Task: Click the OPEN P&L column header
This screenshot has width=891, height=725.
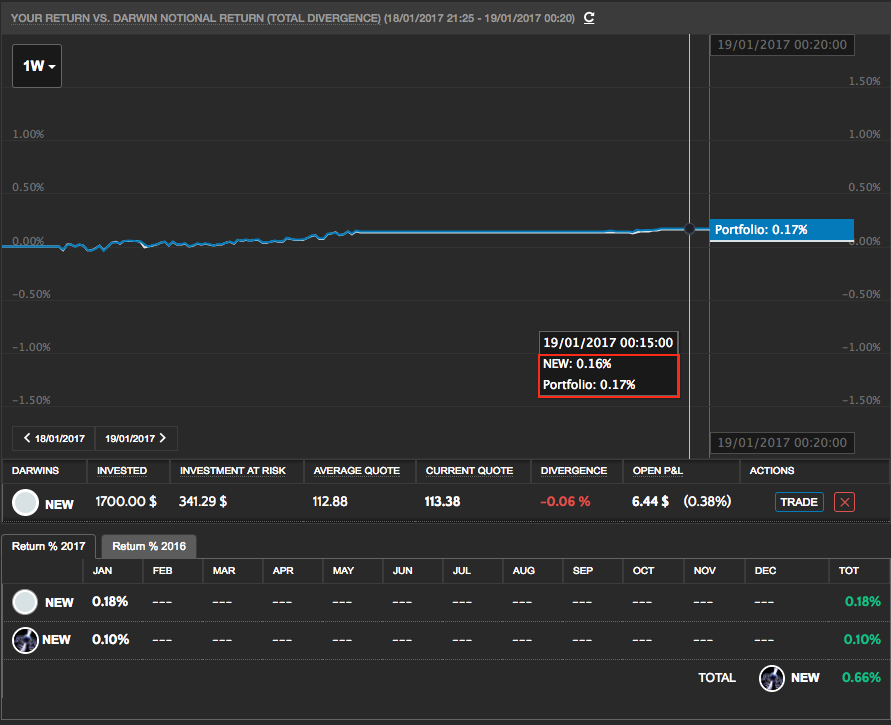Action: pos(659,470)
